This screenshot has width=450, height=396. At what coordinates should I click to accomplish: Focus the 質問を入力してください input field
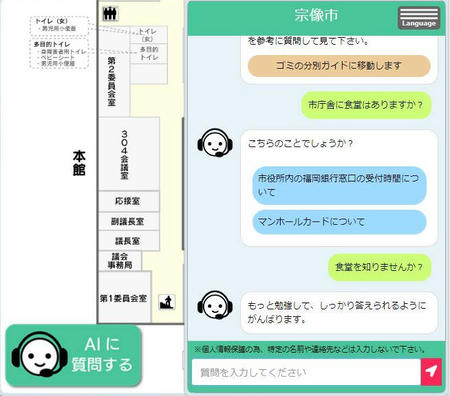pyautogui.click(x=306, y=372)
